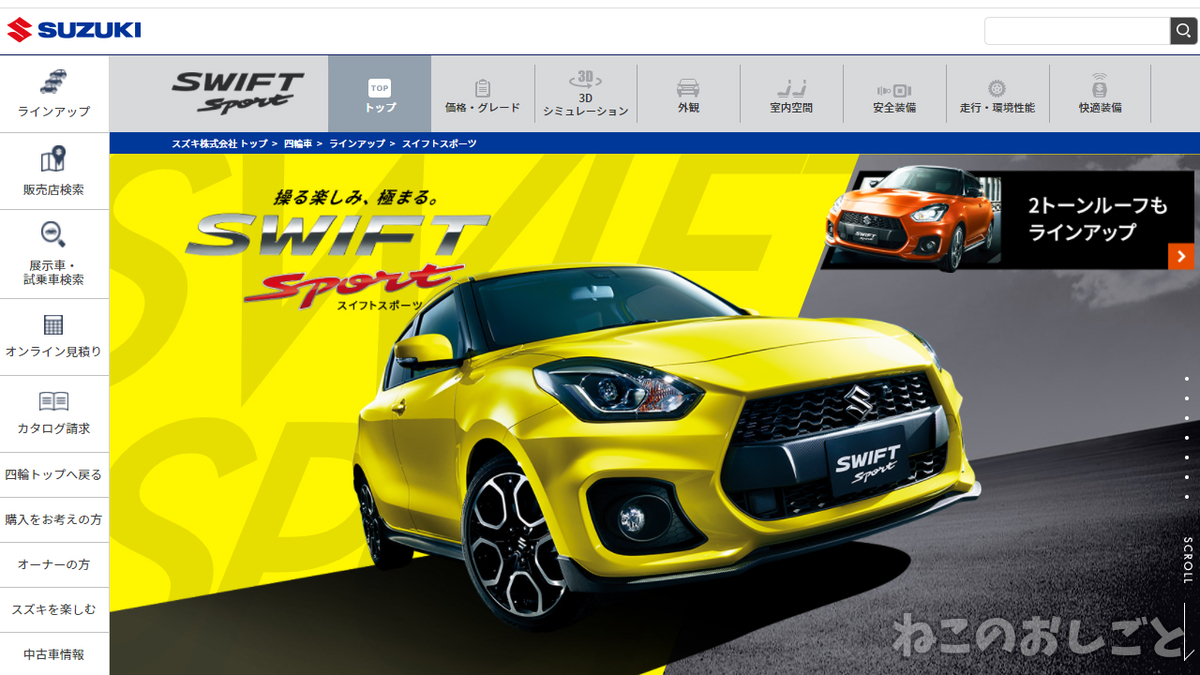1200x675 pixels.
Task: Open 購入をお考えの方 sidebar link
Action: 54,519
